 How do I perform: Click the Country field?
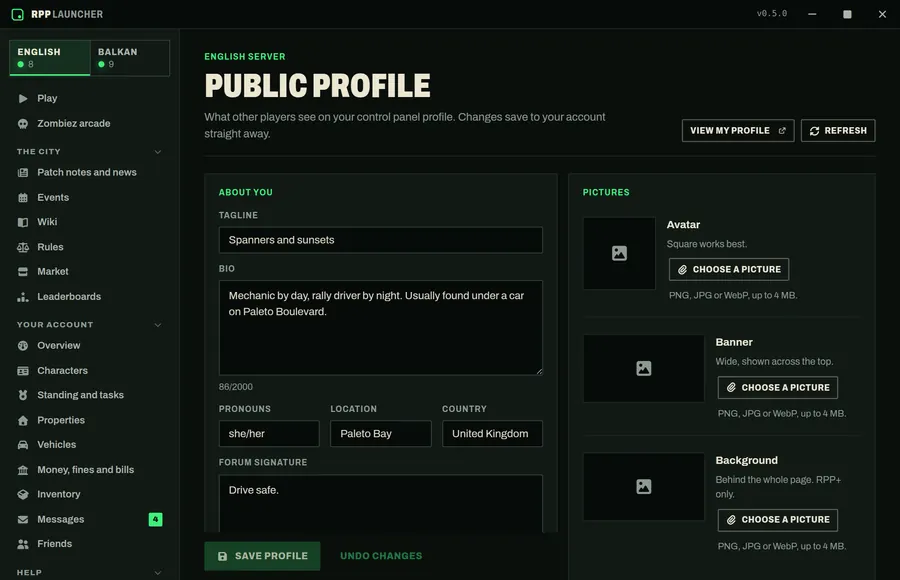coord(492,434)
